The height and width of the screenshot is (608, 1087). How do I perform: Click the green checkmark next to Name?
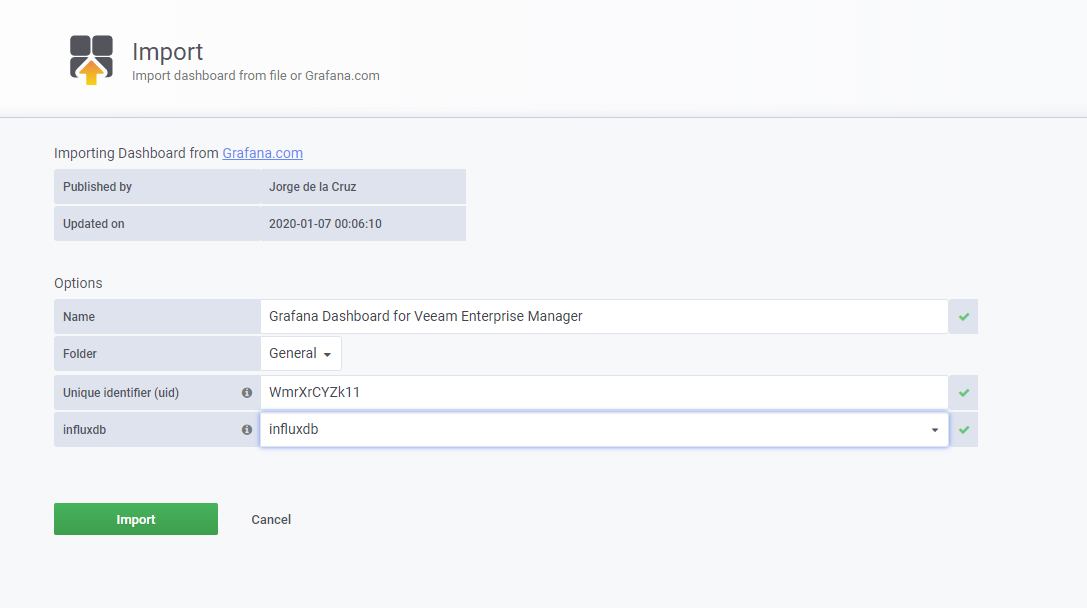[964, 317]
